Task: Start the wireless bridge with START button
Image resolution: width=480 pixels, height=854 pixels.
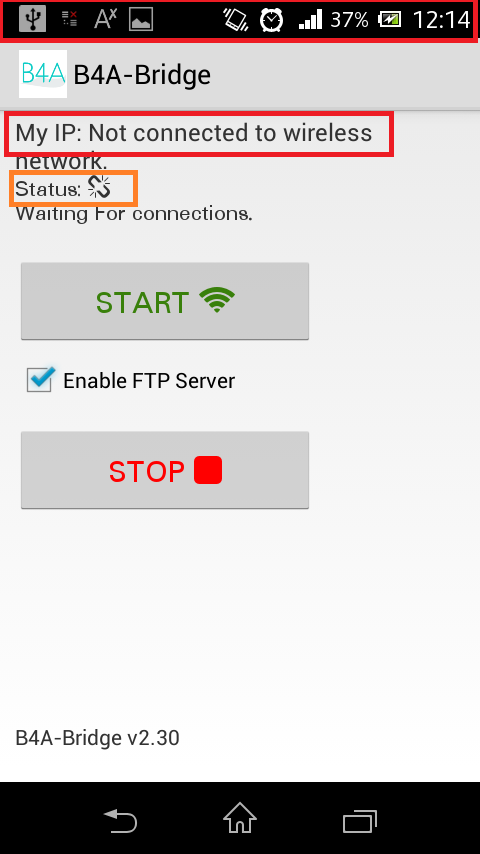Action: click(165, 301)
